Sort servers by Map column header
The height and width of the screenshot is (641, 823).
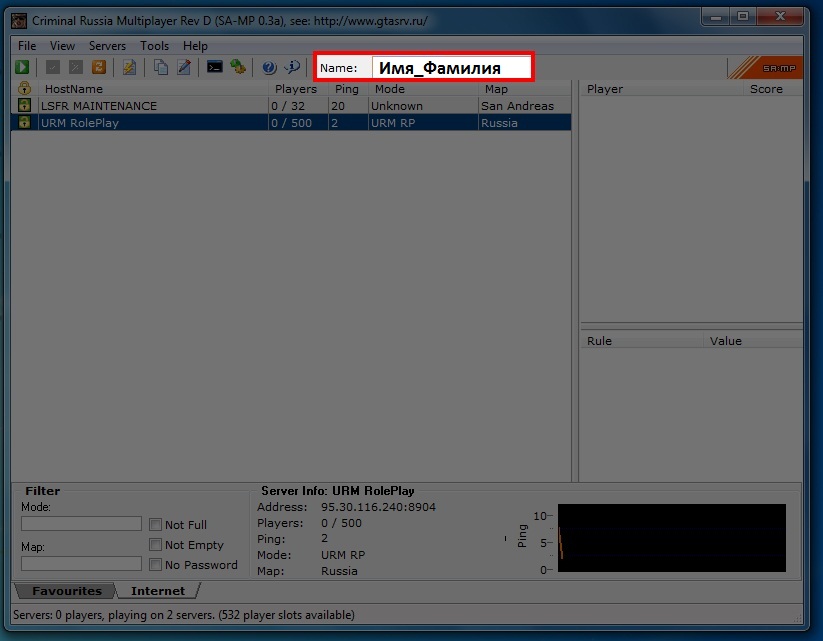click(x=525, y=89)
